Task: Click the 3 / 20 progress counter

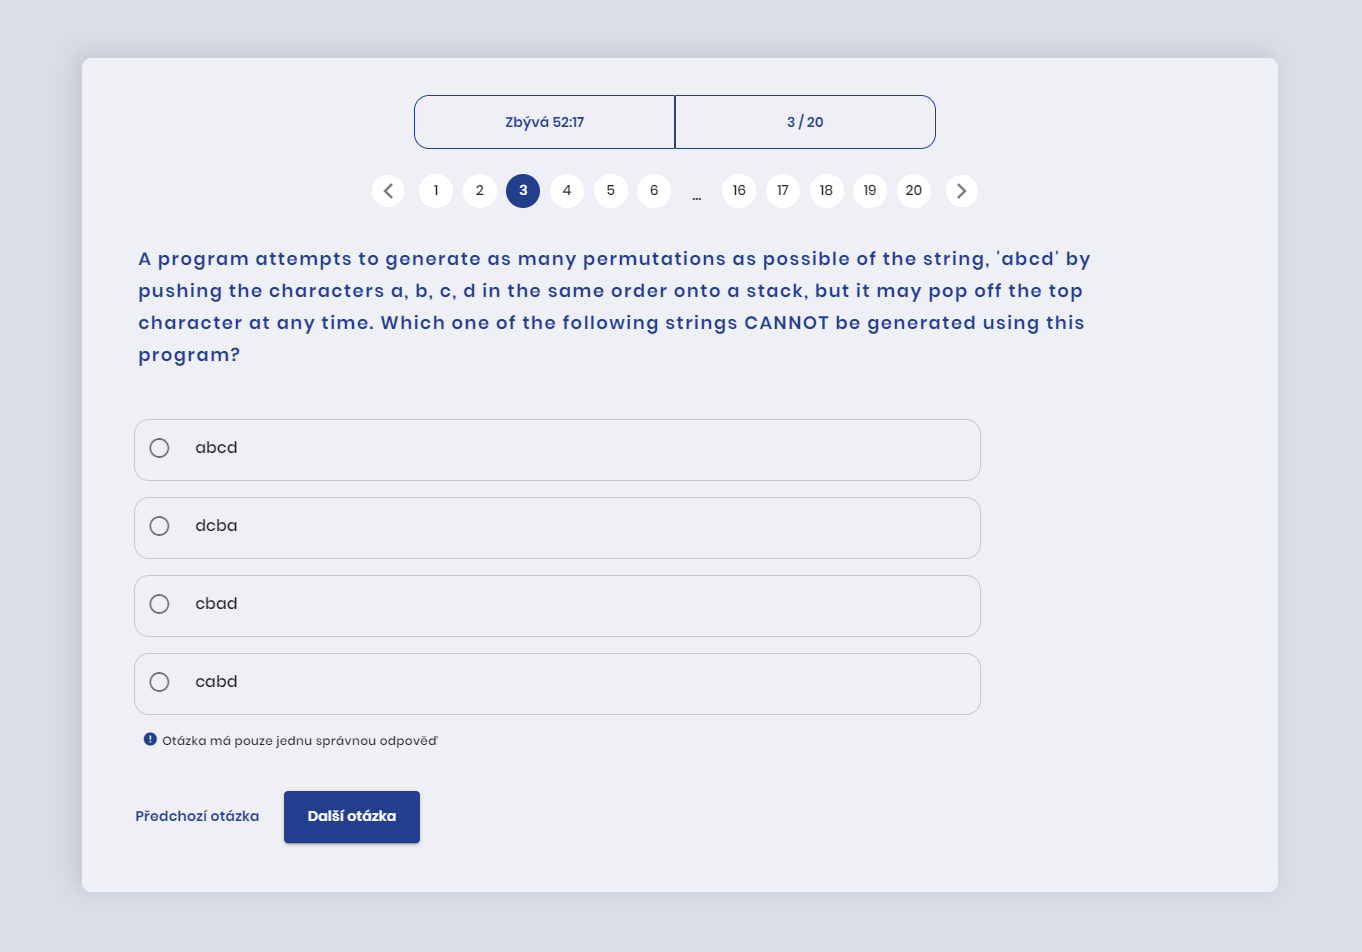Action: coord(805,122)
